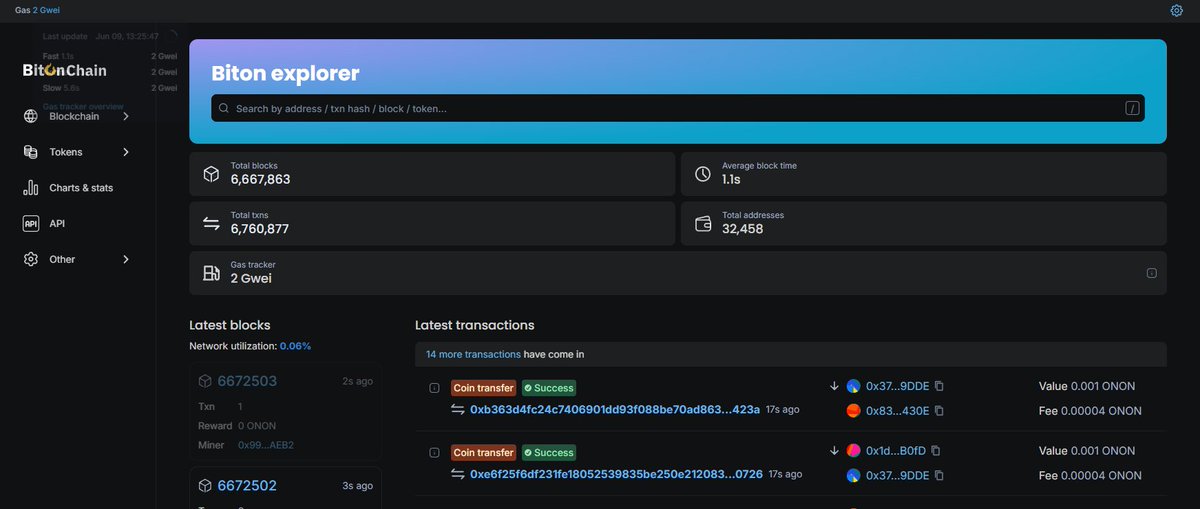Click the orange identicon of 0x83...430E
This screenshot has height=509, width=1200.
point(853,411)
